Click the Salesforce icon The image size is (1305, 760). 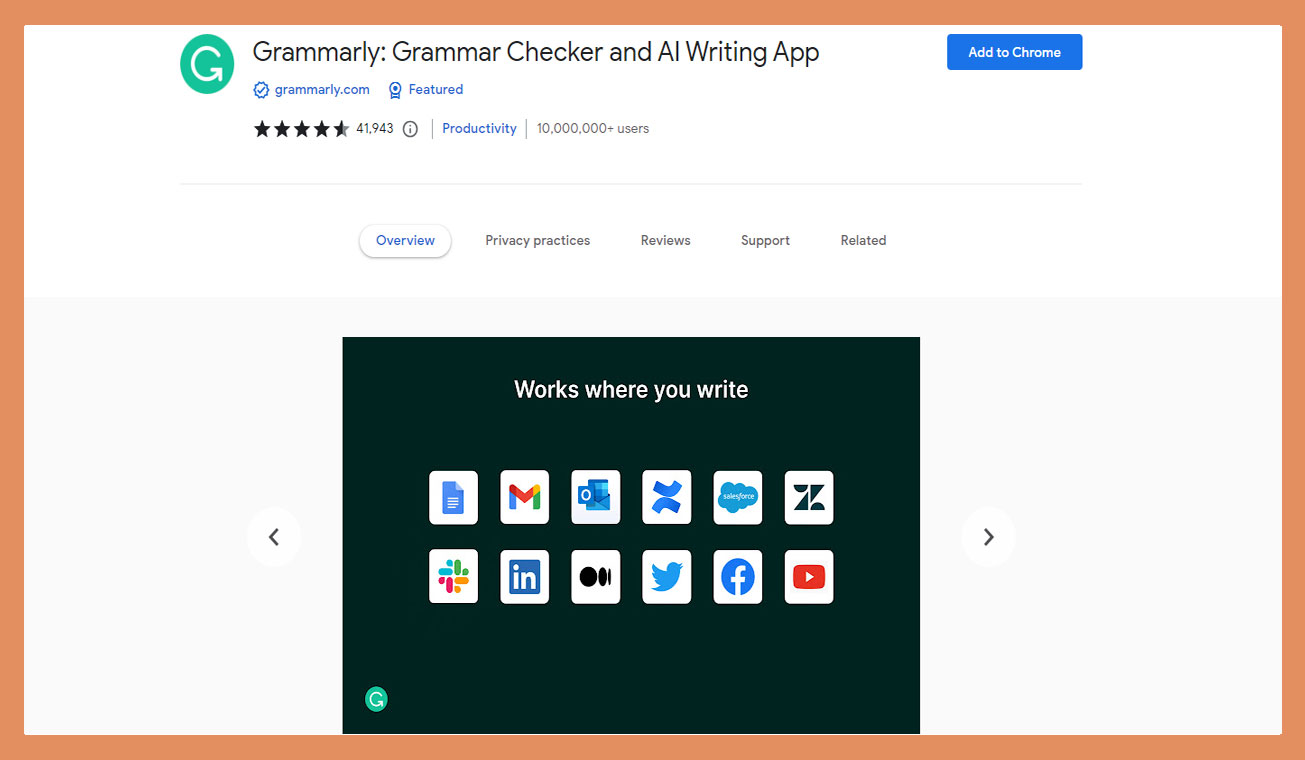(x=737, y=497)
